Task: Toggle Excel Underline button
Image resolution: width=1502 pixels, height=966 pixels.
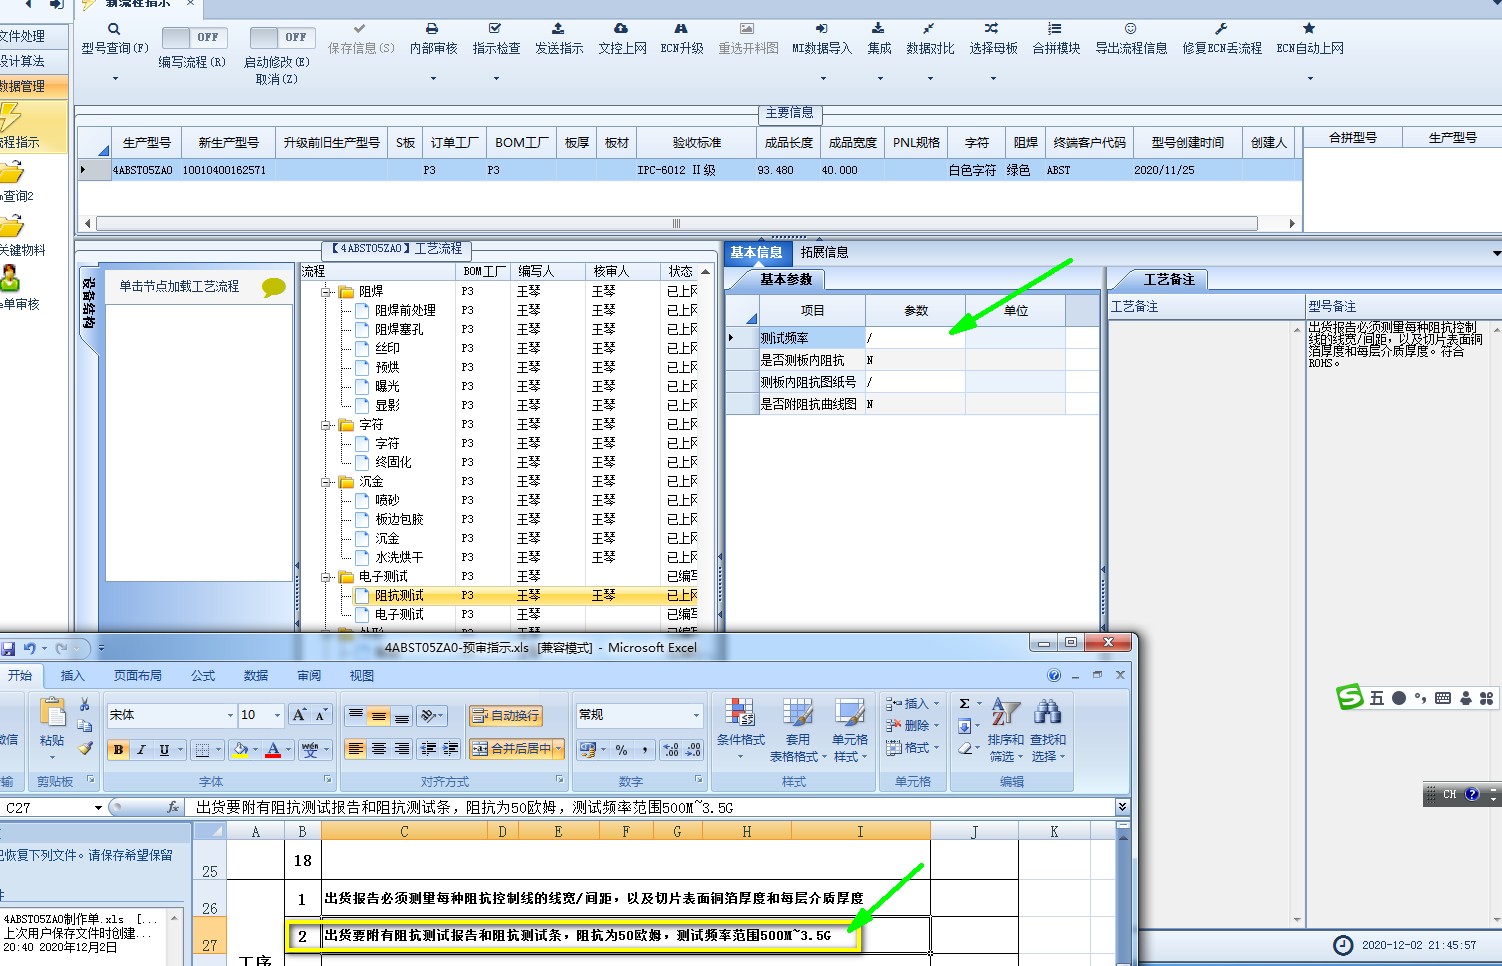Action: pos(164,749)
